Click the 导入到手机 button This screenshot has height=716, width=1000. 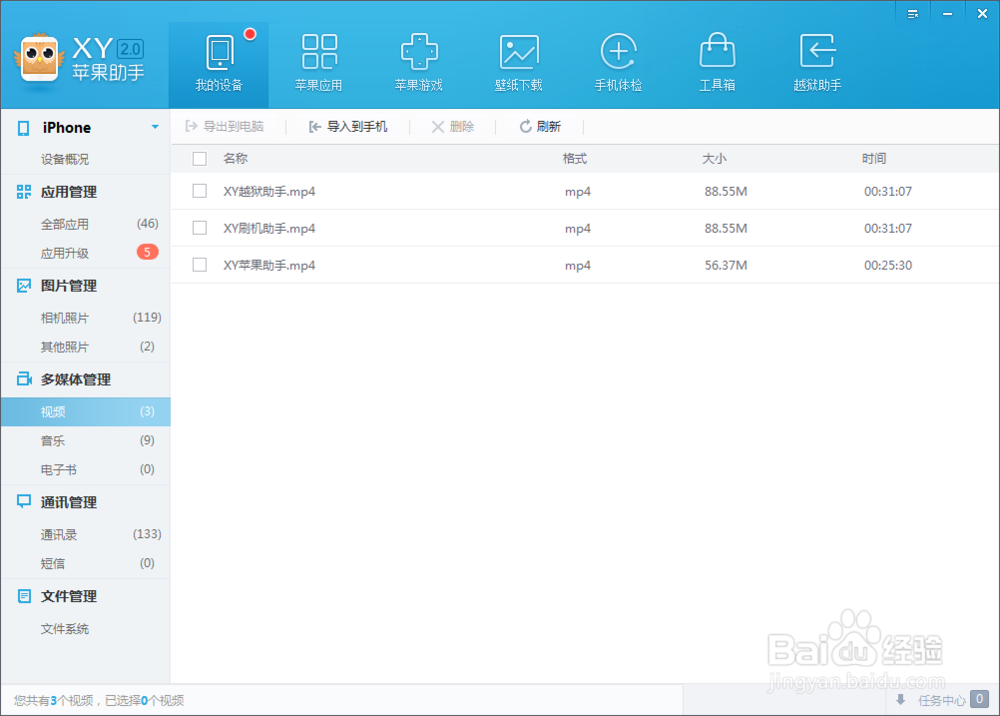click(x=348, y=126)
